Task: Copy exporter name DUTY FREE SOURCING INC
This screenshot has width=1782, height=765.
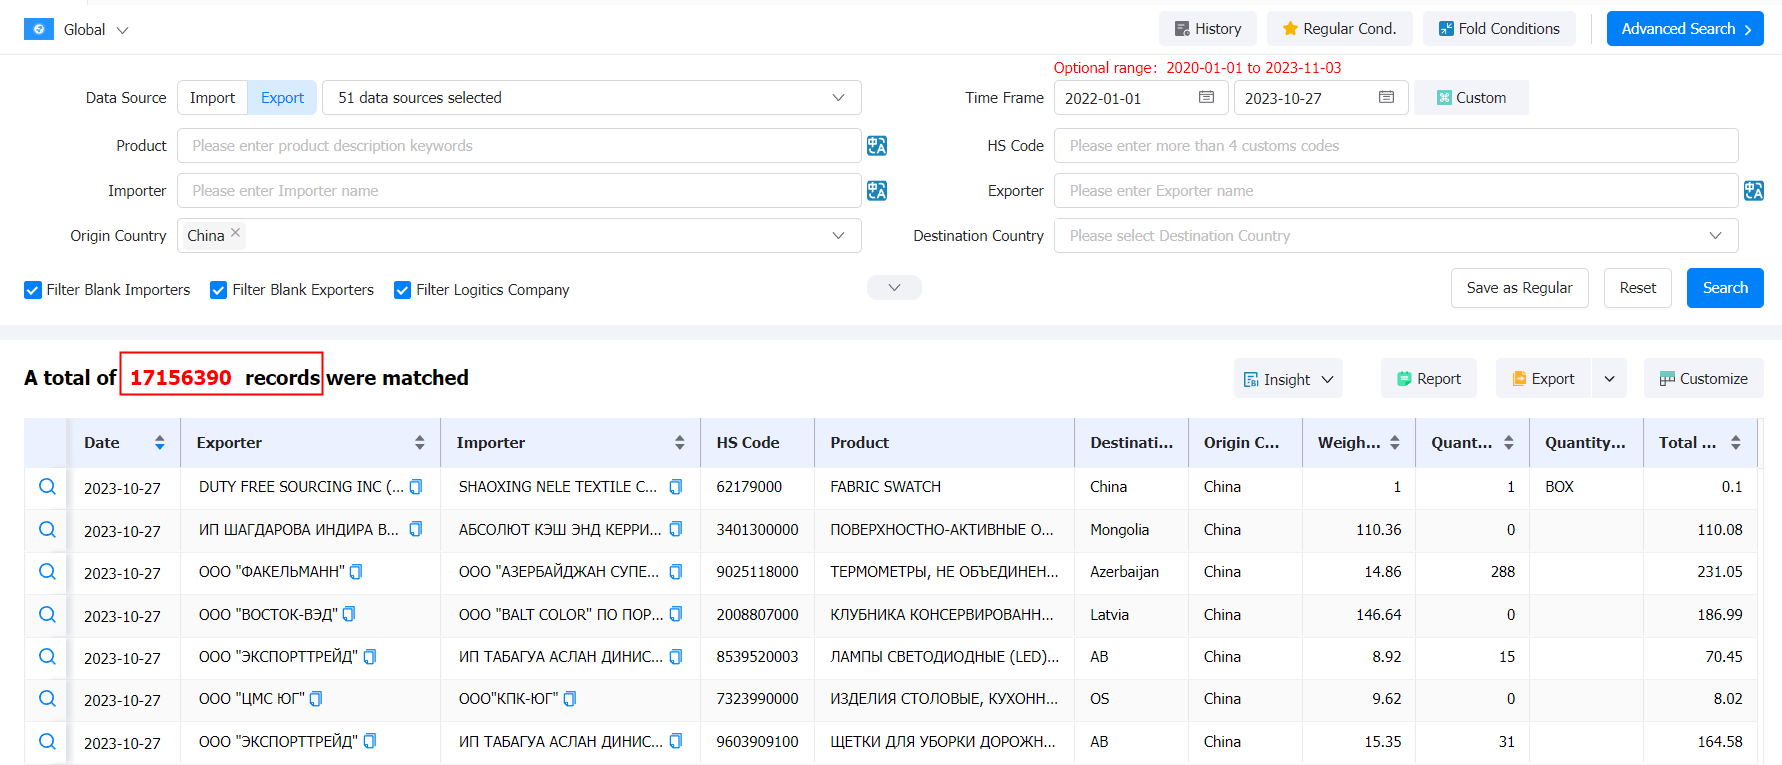Action: tap(416, 487)
